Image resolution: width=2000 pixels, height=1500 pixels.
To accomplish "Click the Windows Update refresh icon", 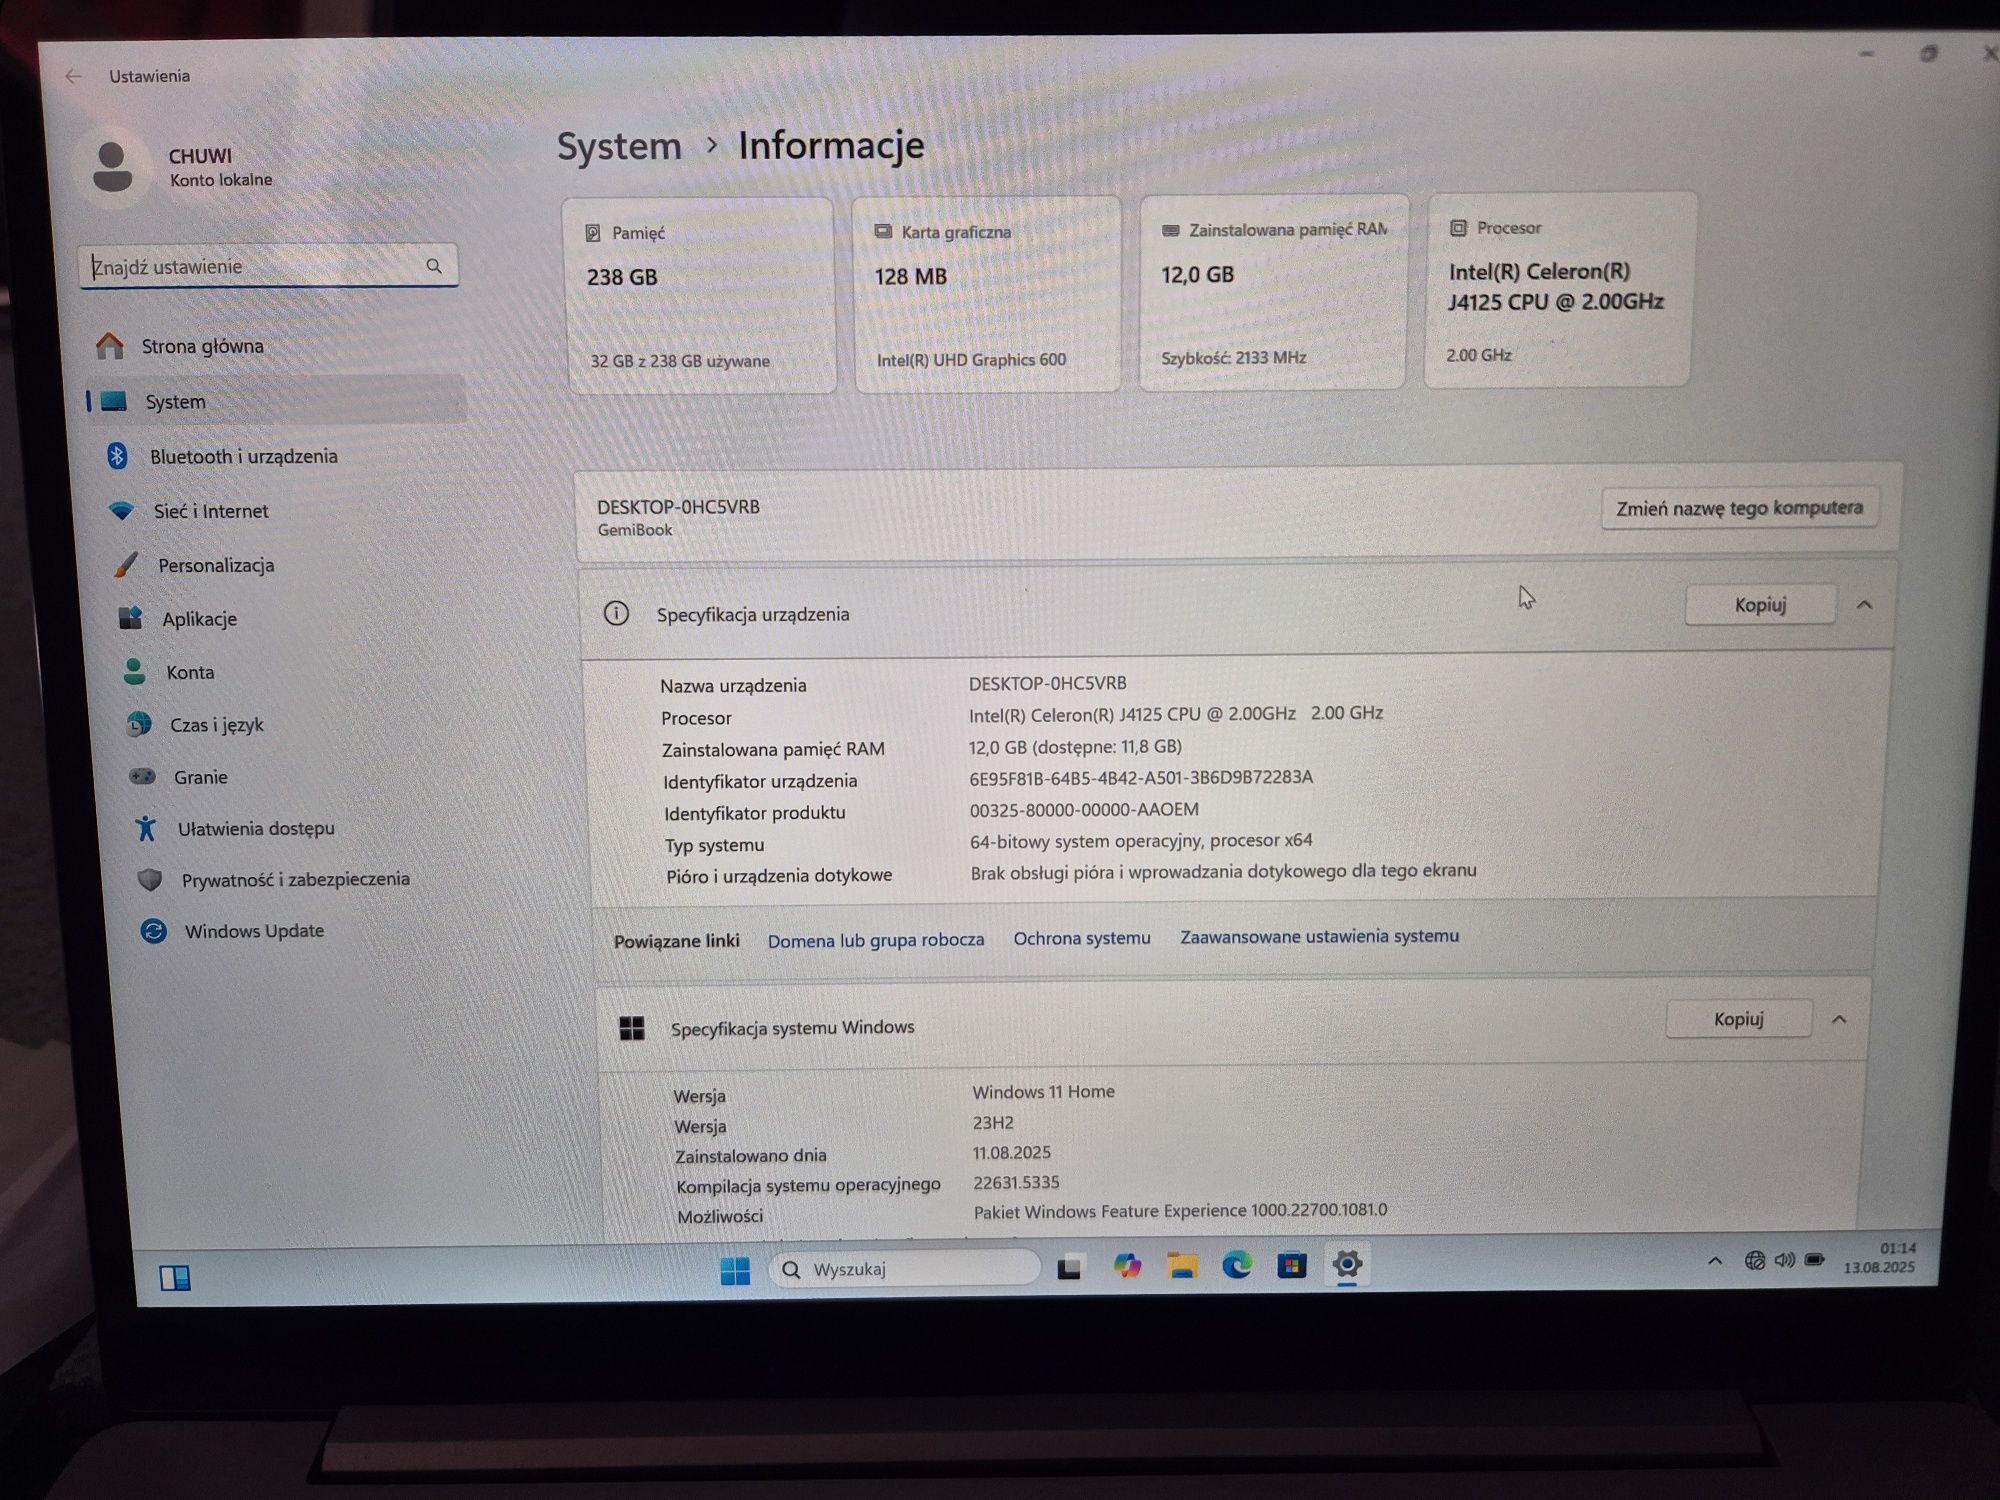I will [x=154, y=931].
